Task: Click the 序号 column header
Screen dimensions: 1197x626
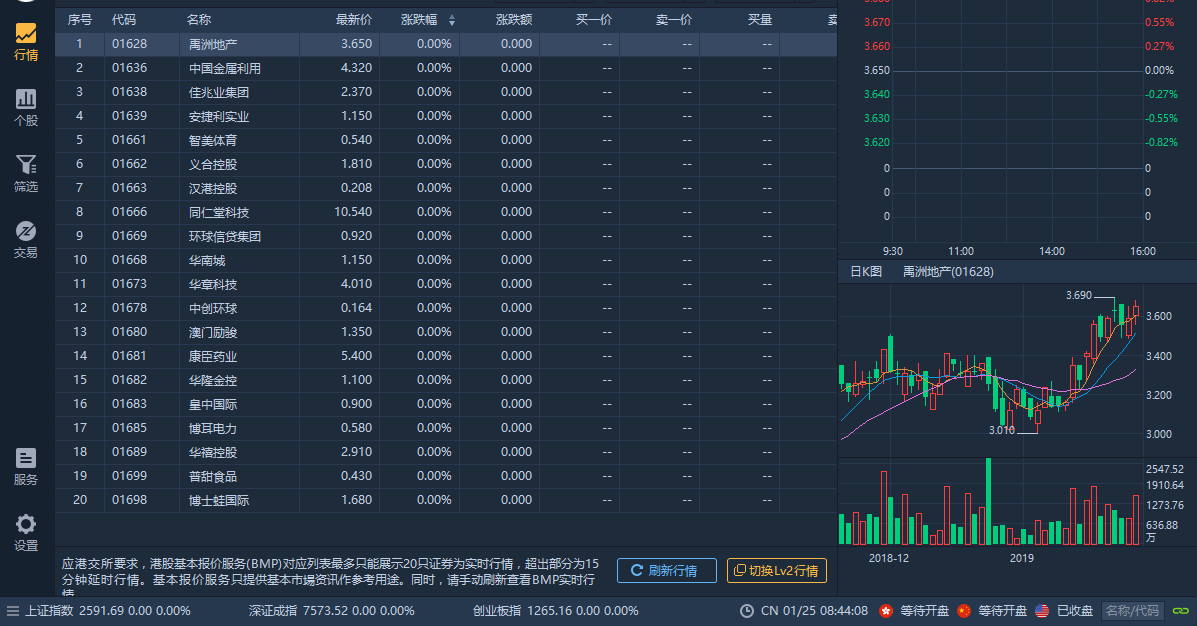Action: tap(79, 20)
